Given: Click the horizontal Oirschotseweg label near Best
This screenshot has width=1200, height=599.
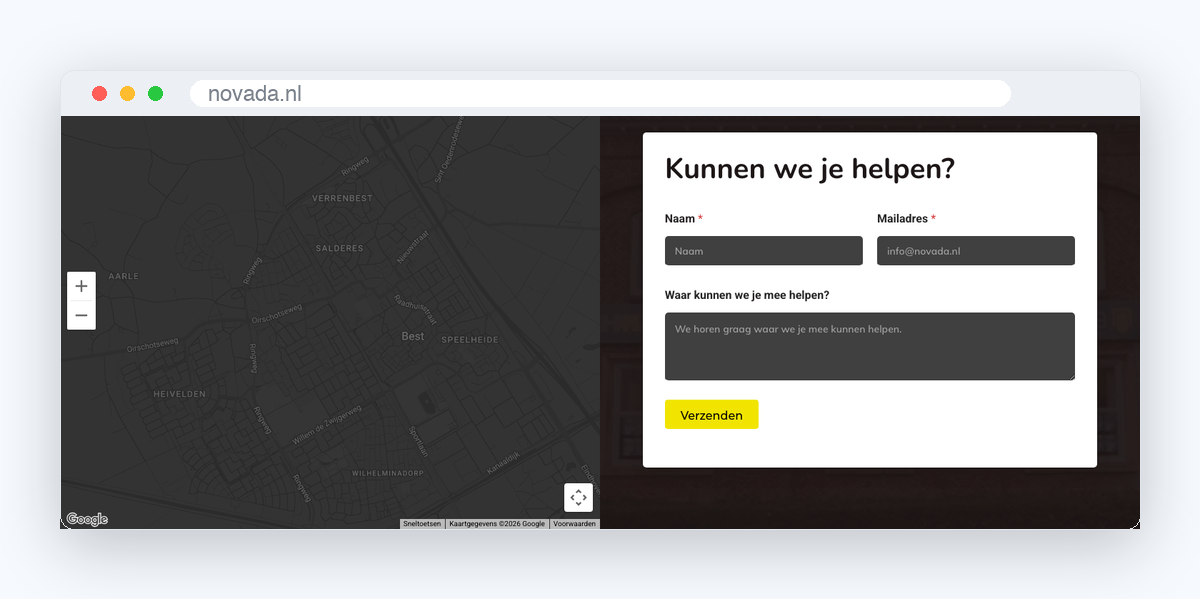Looking at the screenshot, I should [277, 313].
